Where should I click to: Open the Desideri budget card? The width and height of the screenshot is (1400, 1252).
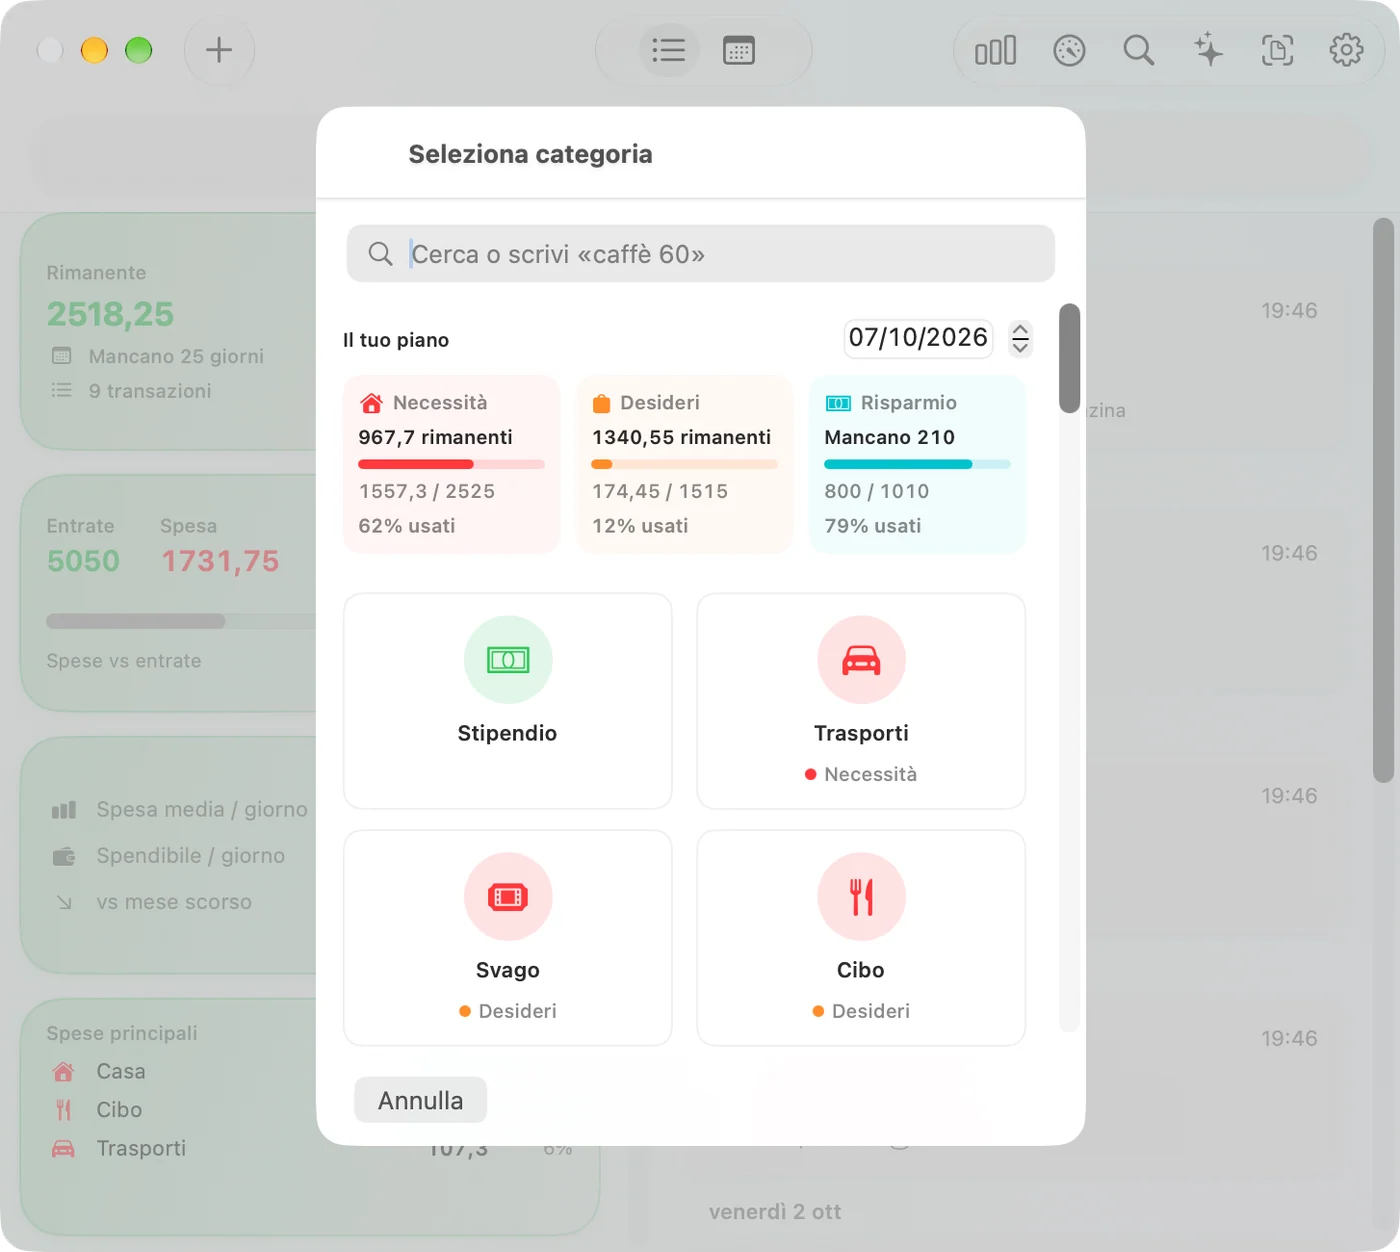685,464
